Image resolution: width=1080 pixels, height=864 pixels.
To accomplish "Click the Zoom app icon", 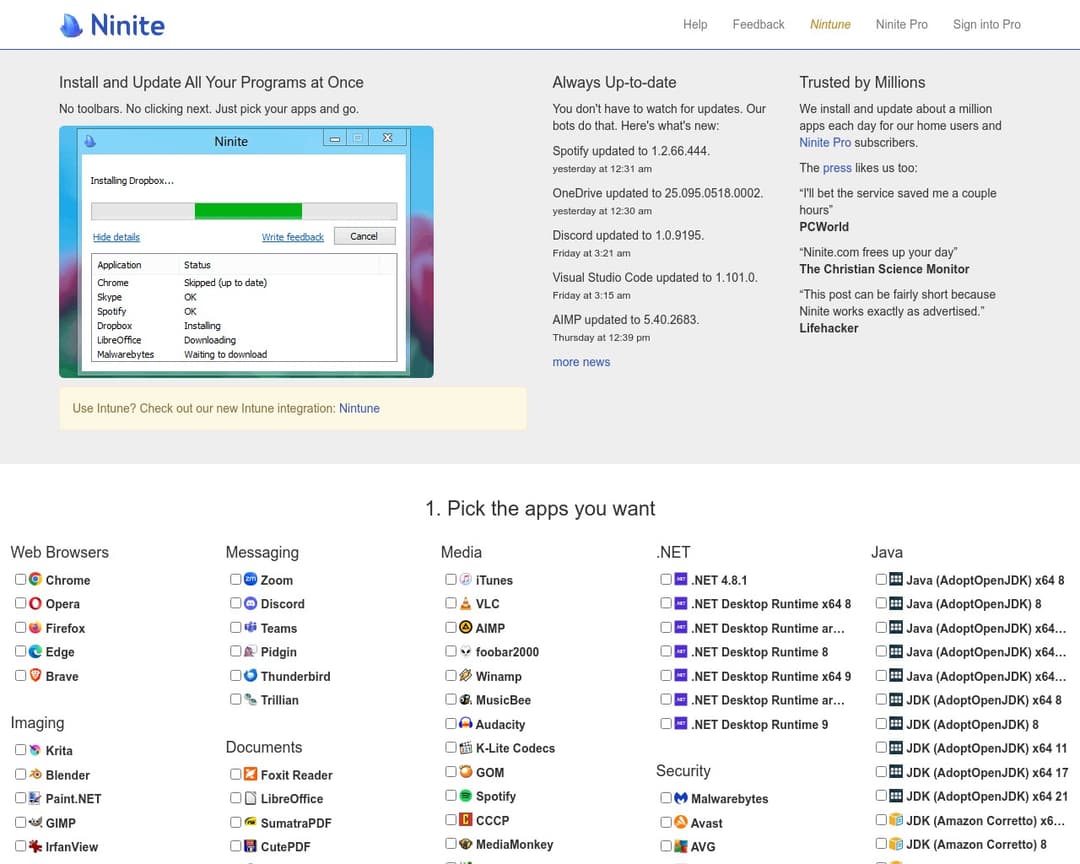I will tap(251, 579).
